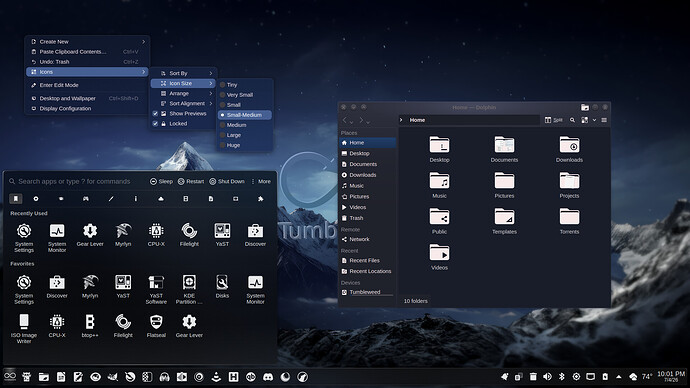
Task: Launch System Monitor from Recently Used
Action: click(x=57, y=238)
